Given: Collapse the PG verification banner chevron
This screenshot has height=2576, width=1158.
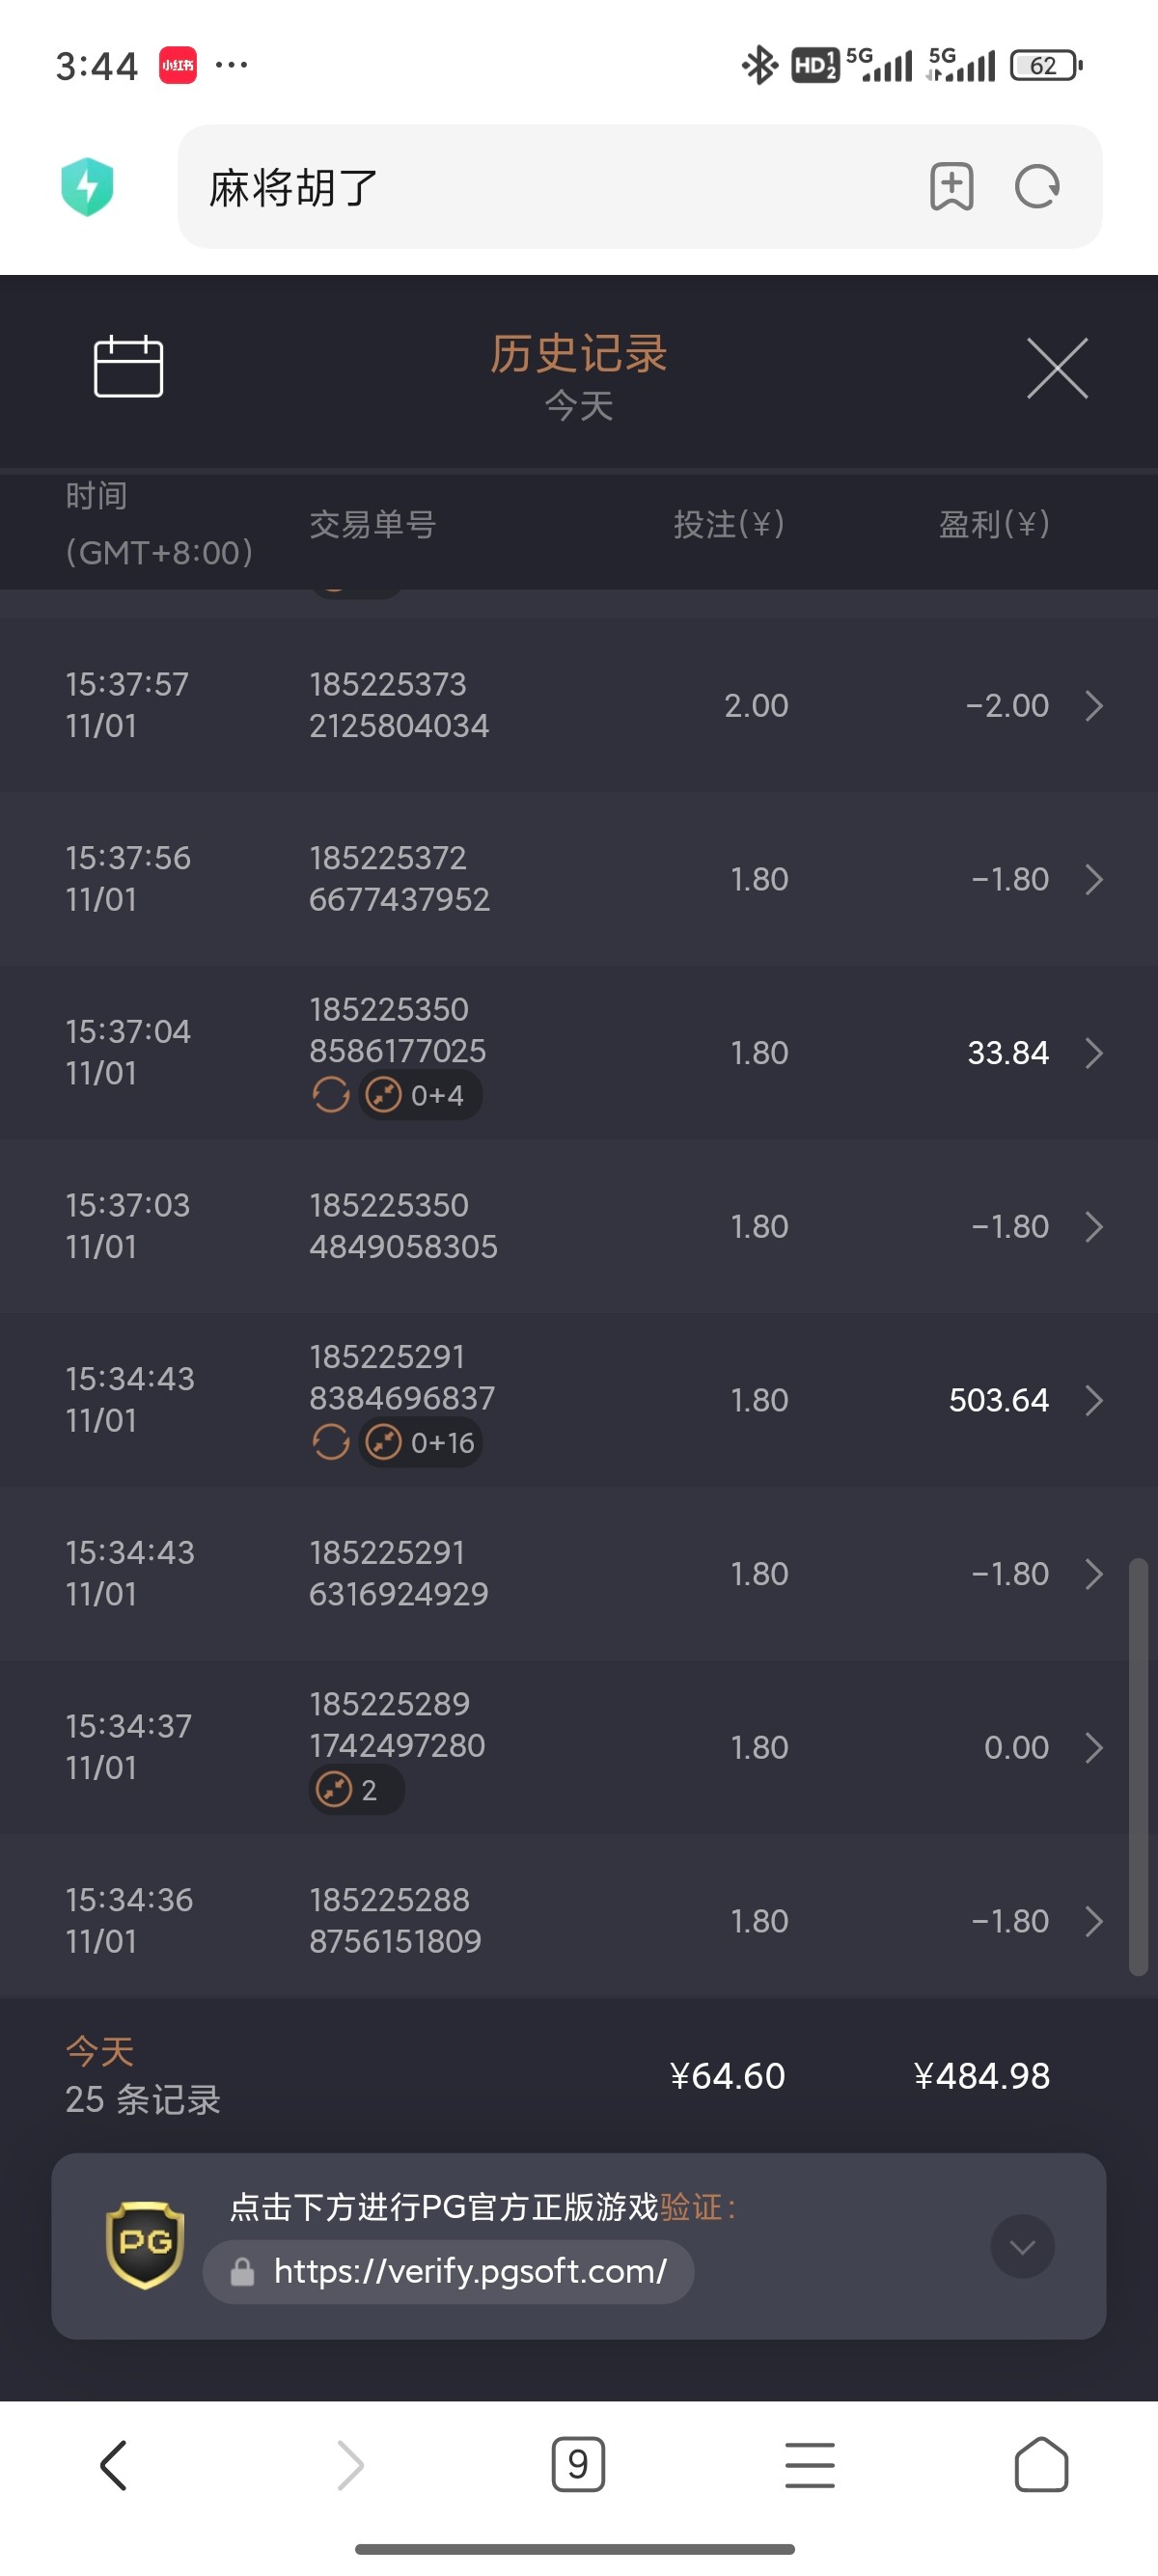Looking at the screenshot, I should tap(1022, 2247).
